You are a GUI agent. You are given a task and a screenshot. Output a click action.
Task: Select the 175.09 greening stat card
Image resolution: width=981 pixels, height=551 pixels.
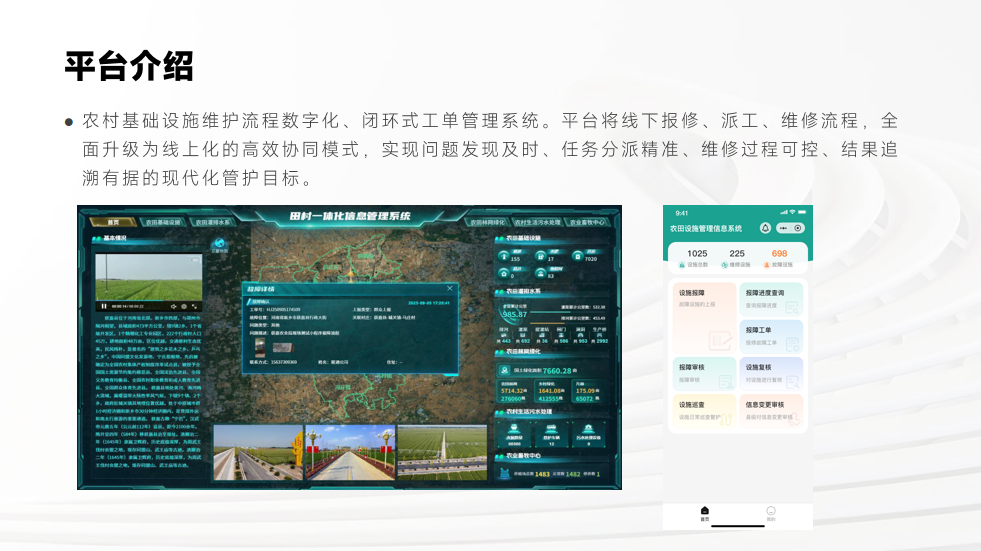tap(588, 391)
